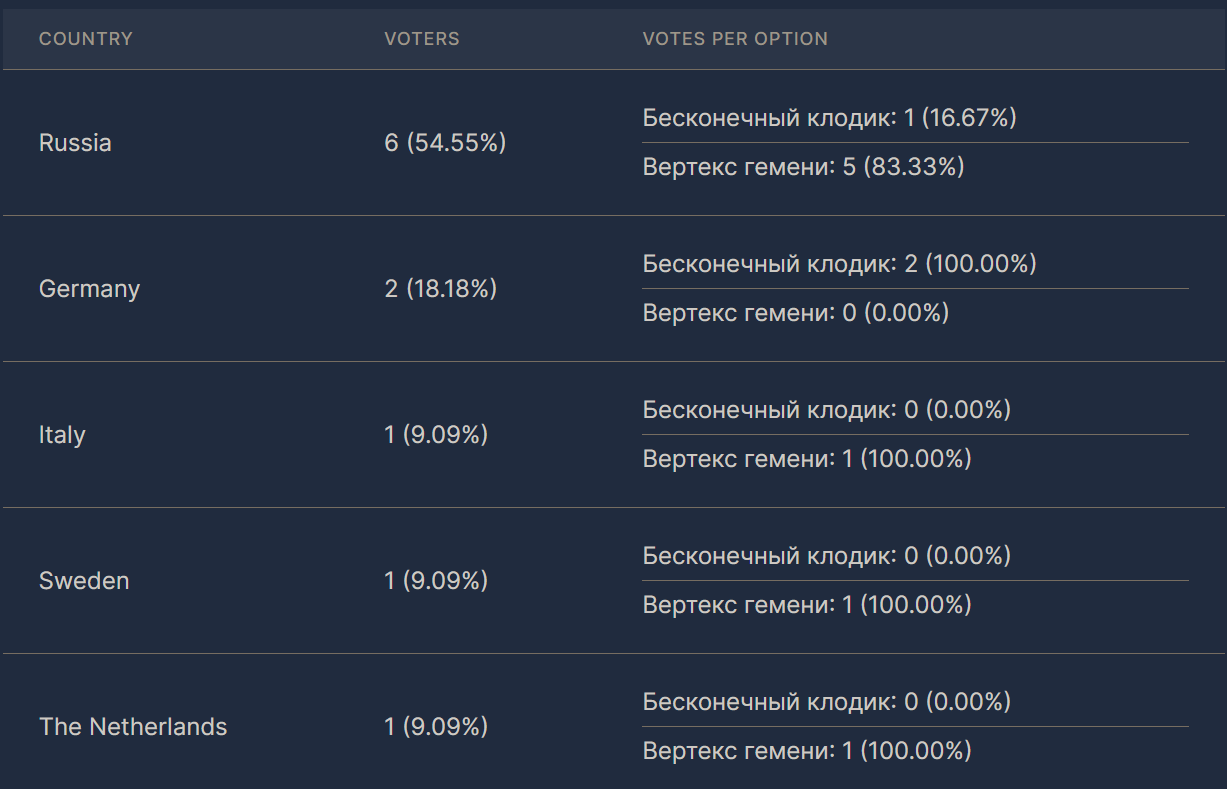1227x789 pixels.
Task: Click the VOTERS column header
Action: [x=421, y=39]
